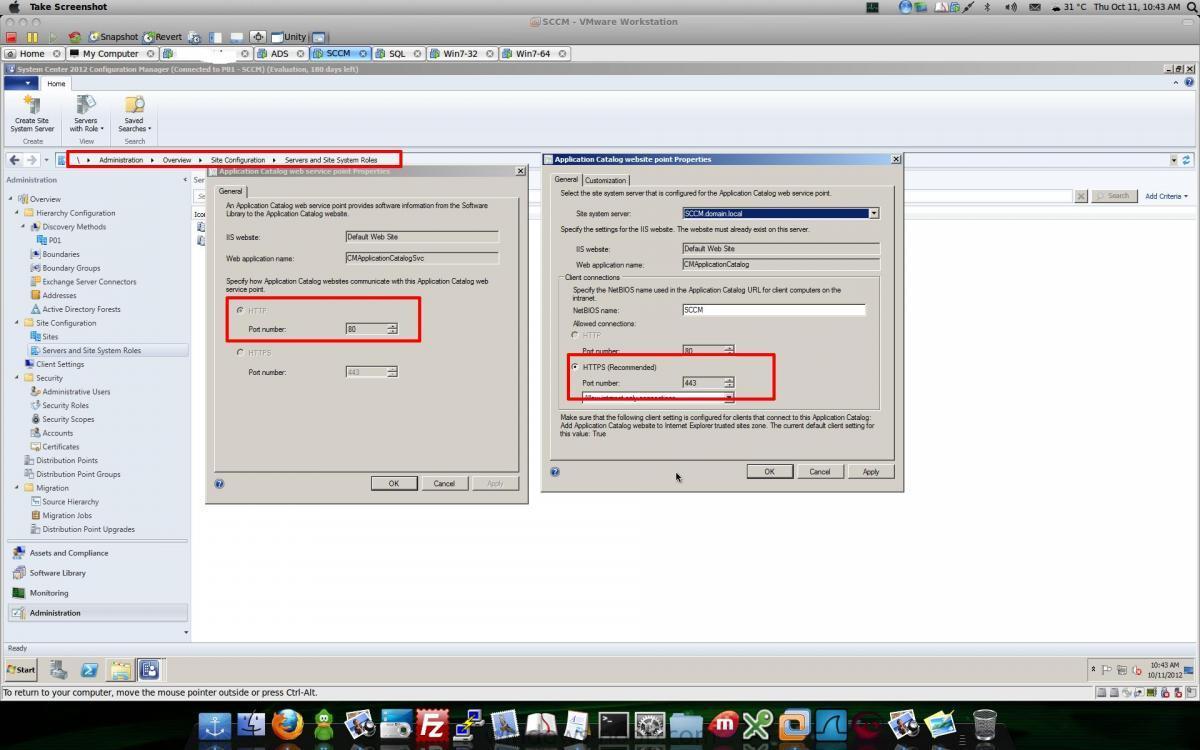Click the Unity mode button
1200x750 pixels.
click(289, 37)
